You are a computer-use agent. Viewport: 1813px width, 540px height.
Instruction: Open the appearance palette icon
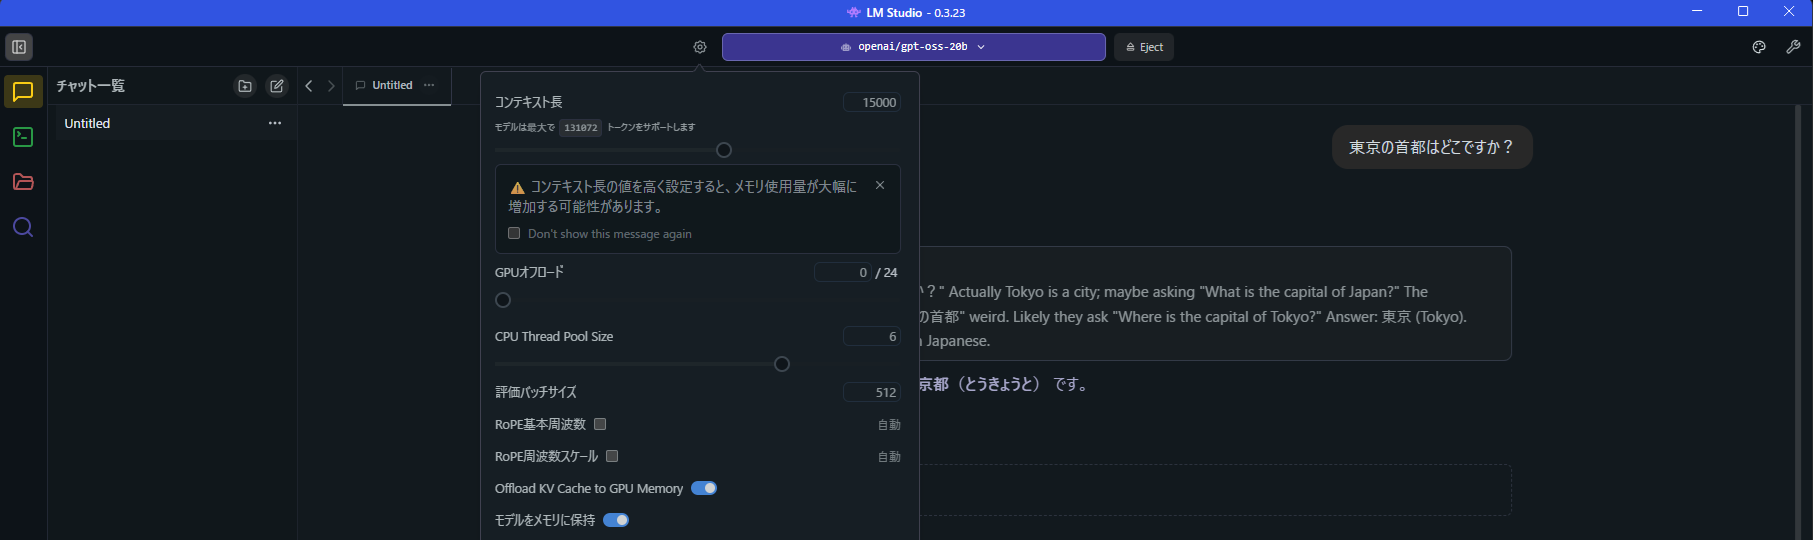tap(1759, 47)
